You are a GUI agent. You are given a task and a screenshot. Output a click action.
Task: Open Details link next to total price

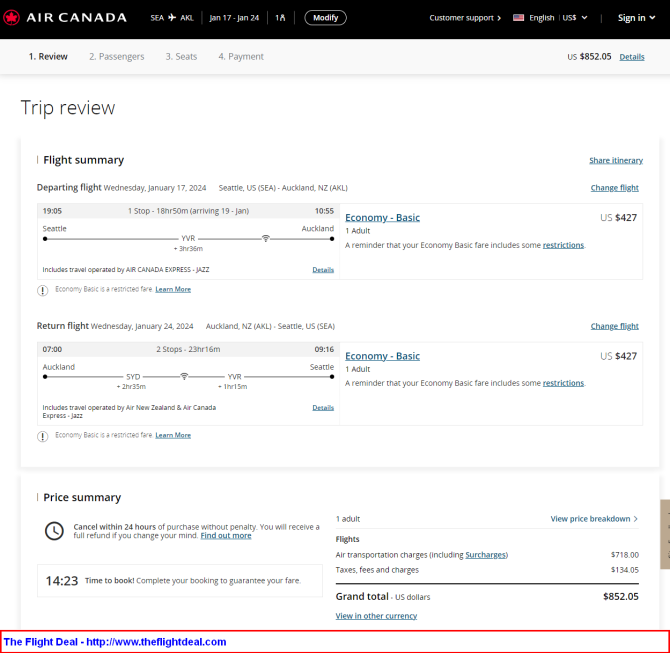tap(632, 57)
